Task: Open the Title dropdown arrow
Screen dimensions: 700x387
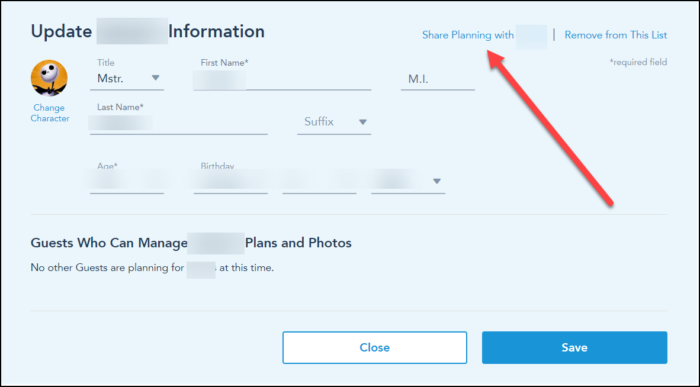Action: 155,78
